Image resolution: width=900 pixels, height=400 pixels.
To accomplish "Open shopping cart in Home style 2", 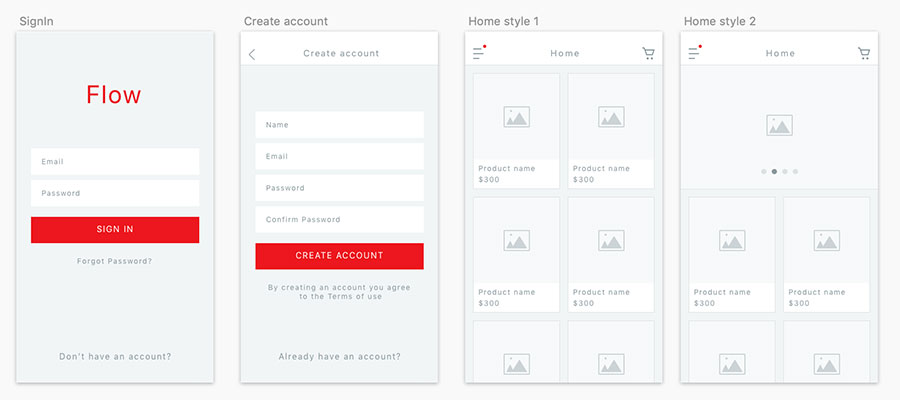I will 864,53.
